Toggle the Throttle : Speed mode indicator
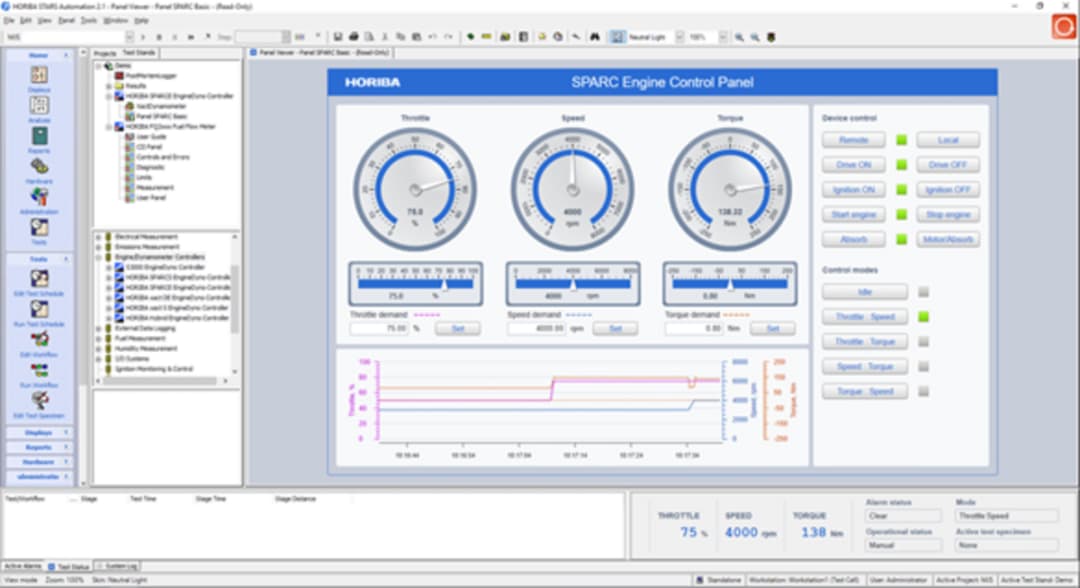1080x588 pixels. 924,317
